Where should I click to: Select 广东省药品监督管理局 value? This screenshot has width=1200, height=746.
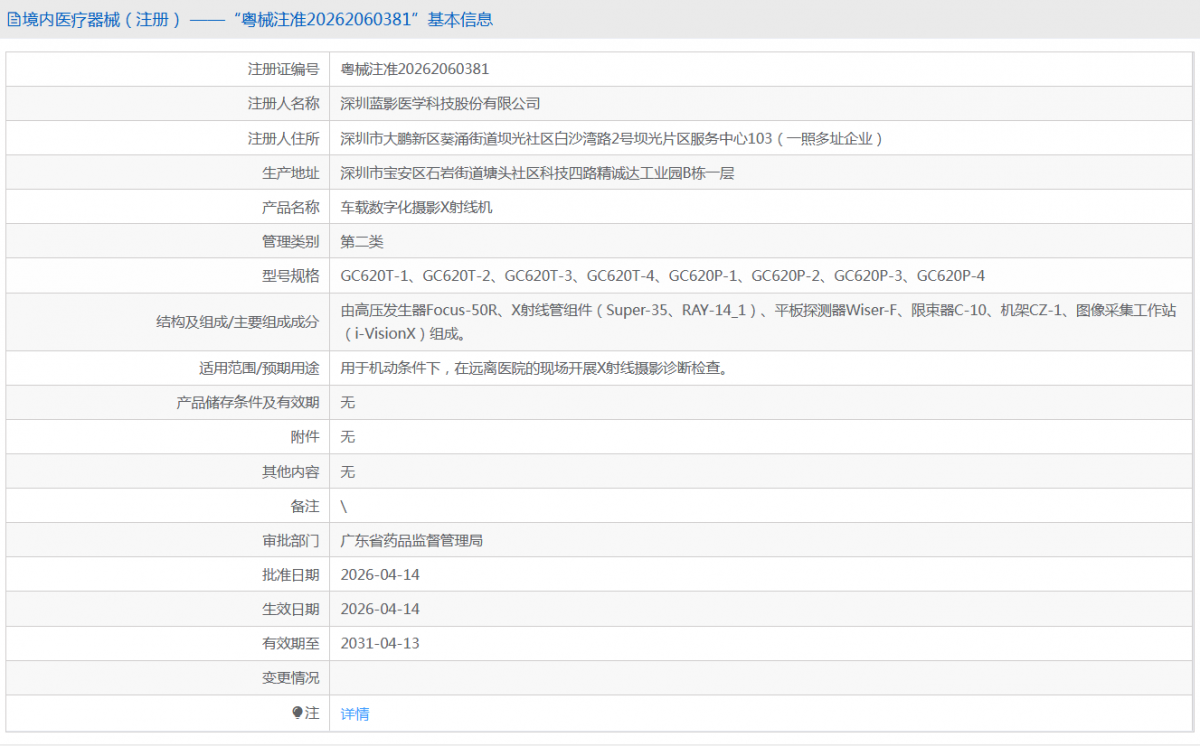[x=412, y=540]
